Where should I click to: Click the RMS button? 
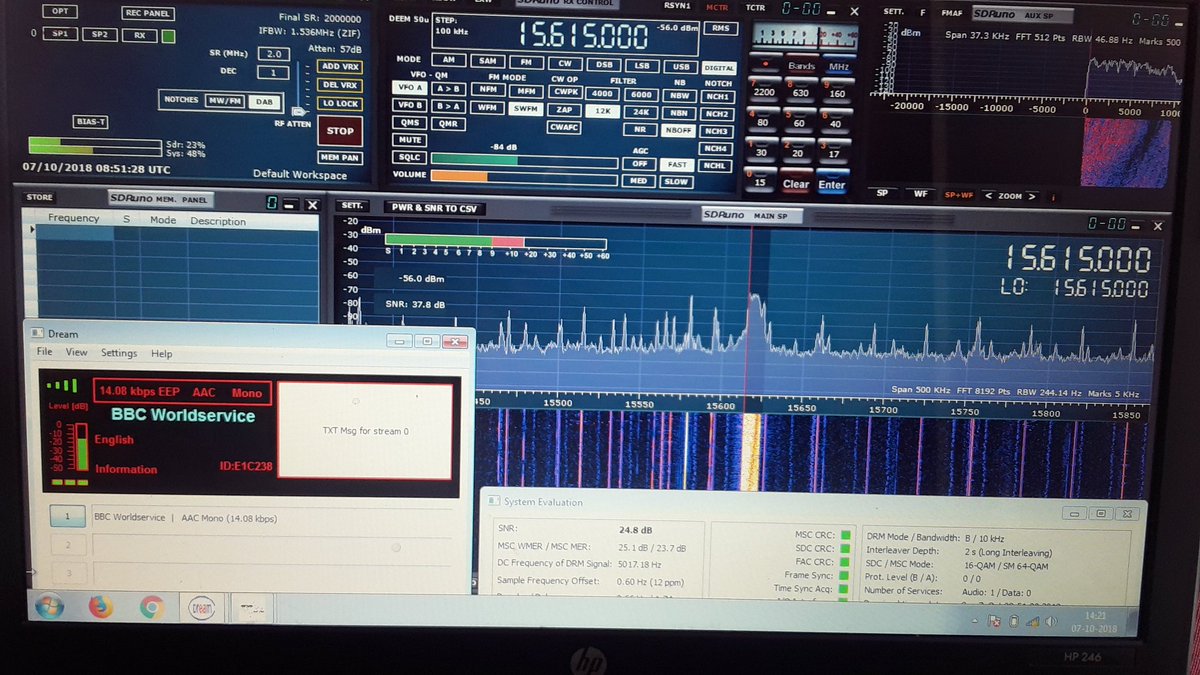[x=720, y=29]
